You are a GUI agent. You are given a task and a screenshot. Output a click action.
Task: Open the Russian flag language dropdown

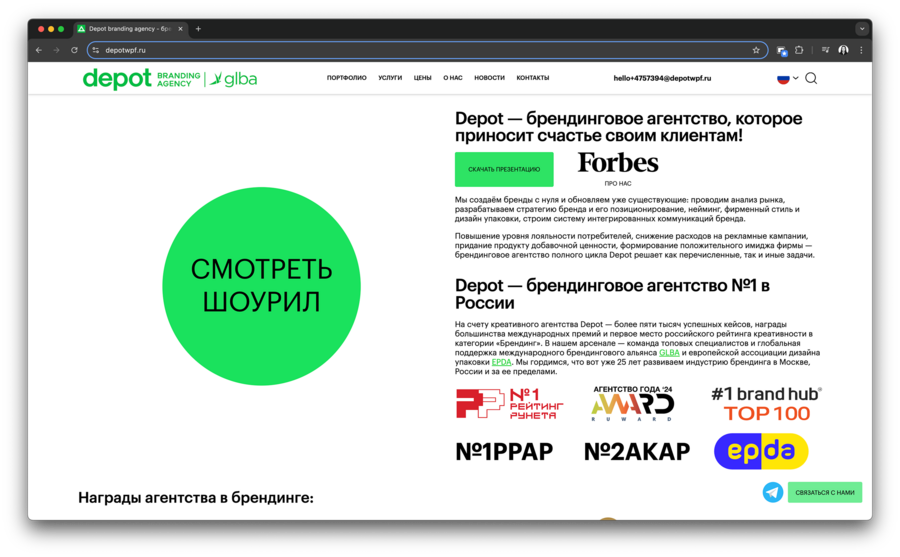pyautogui.click(x=788, y=79)
